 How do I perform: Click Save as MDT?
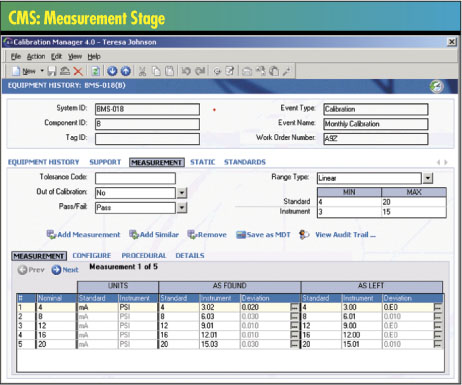263,235
